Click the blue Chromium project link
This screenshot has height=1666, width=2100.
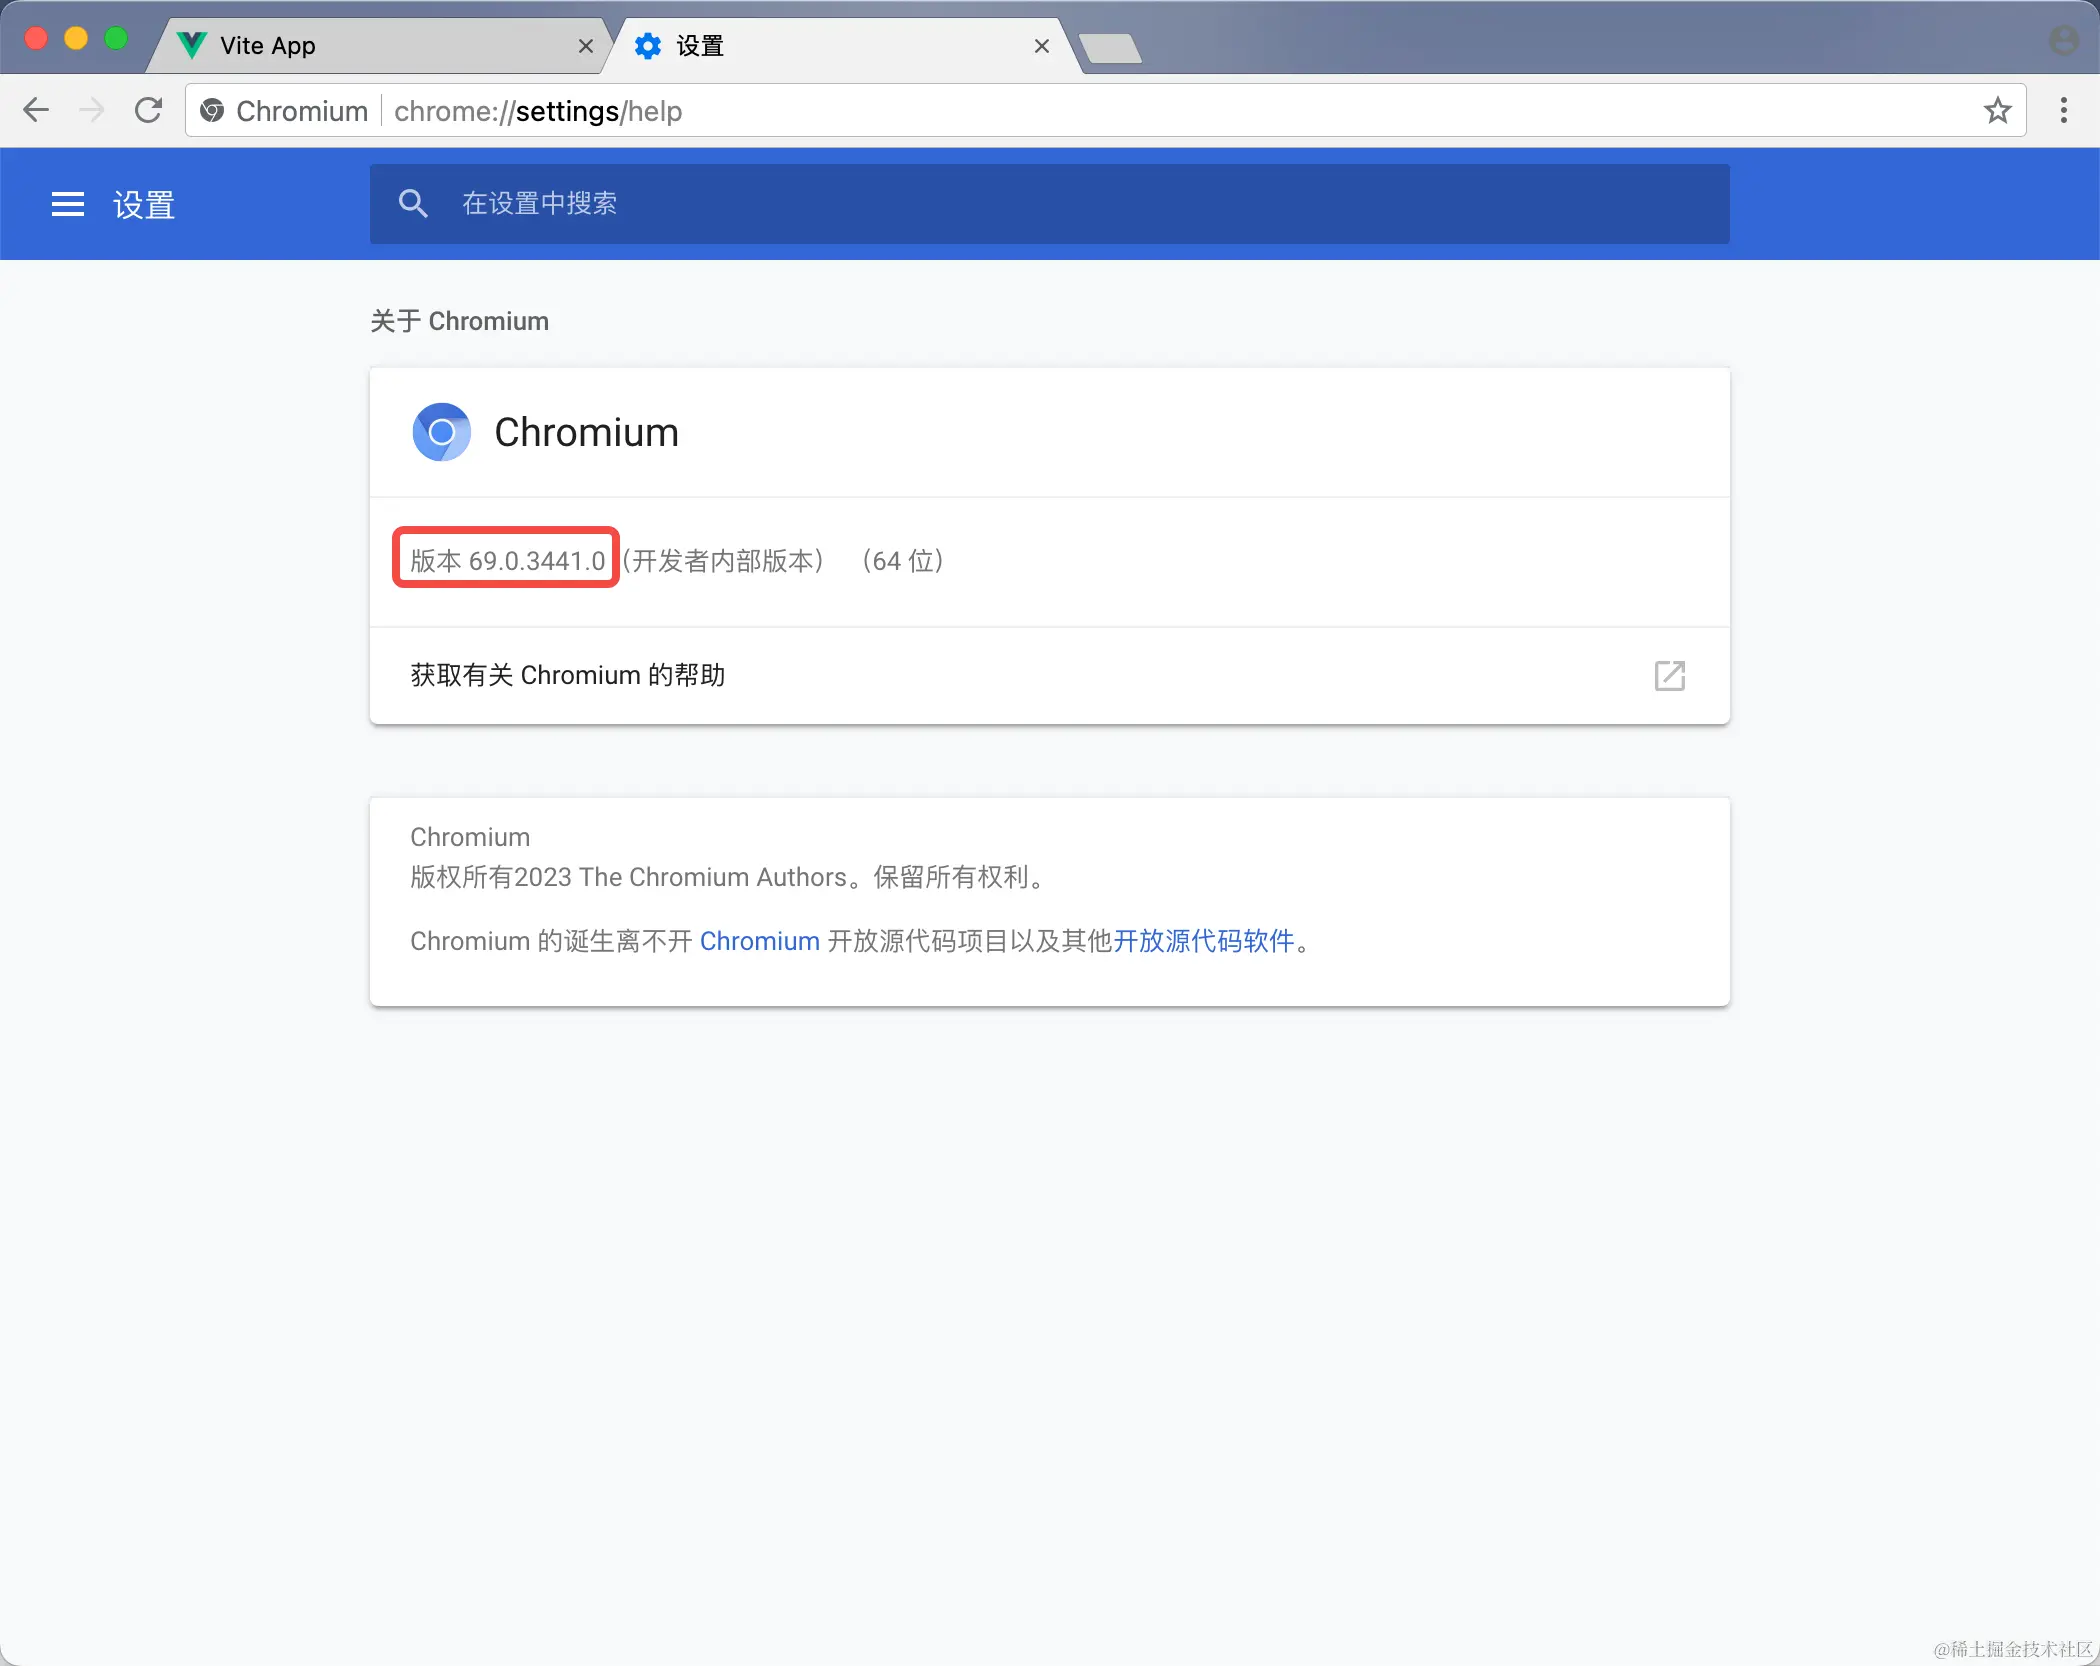tap(759, 941)
